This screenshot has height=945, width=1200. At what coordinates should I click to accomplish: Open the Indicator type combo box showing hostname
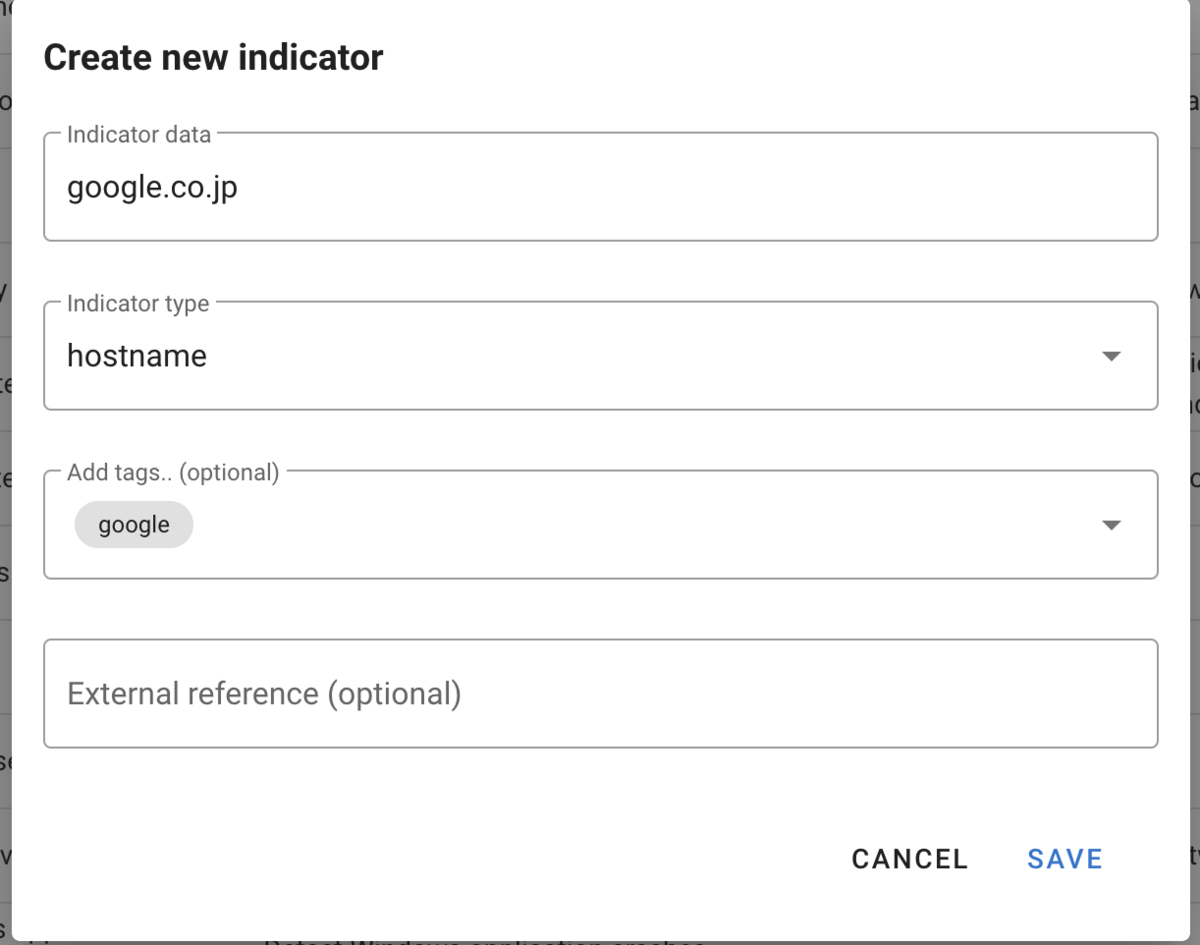click(600, 356)
